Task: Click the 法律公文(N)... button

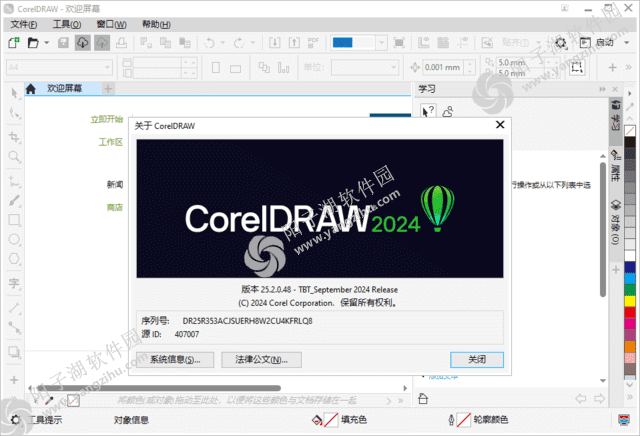Action: pyautogui.click(x=261, y=360)
